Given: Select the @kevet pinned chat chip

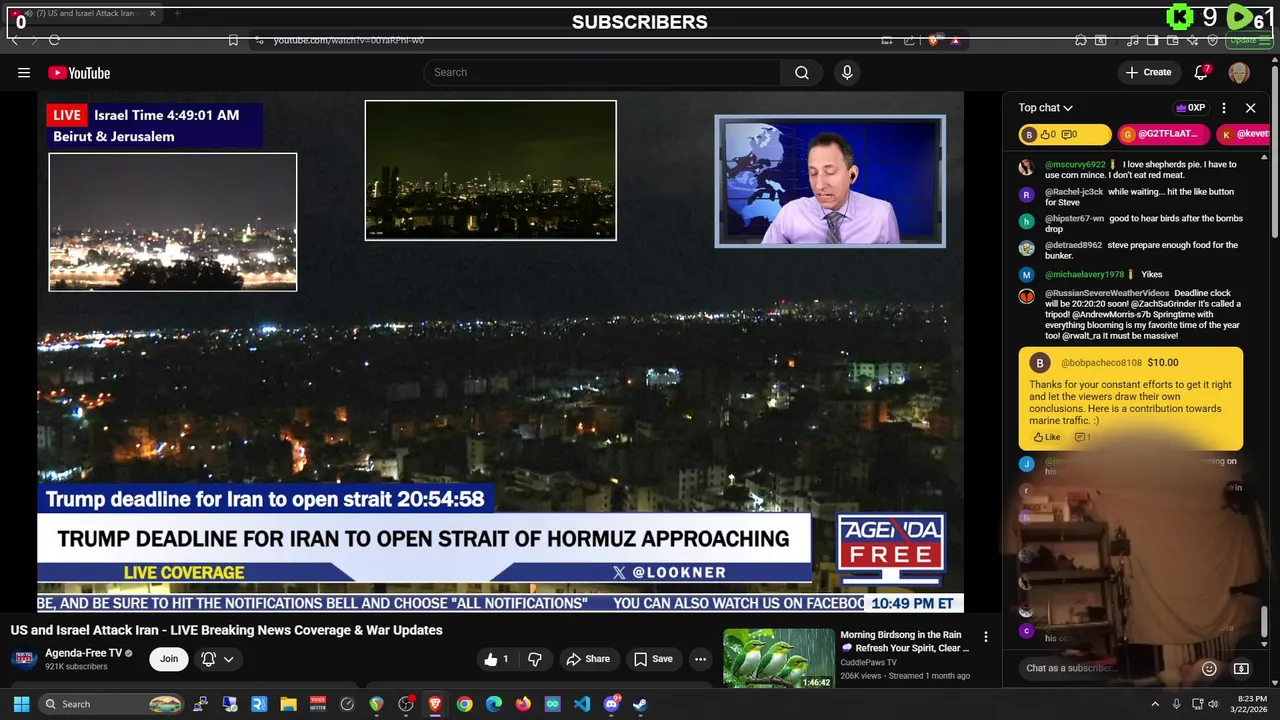Looking at the screenshot, I should (1244, 134).
